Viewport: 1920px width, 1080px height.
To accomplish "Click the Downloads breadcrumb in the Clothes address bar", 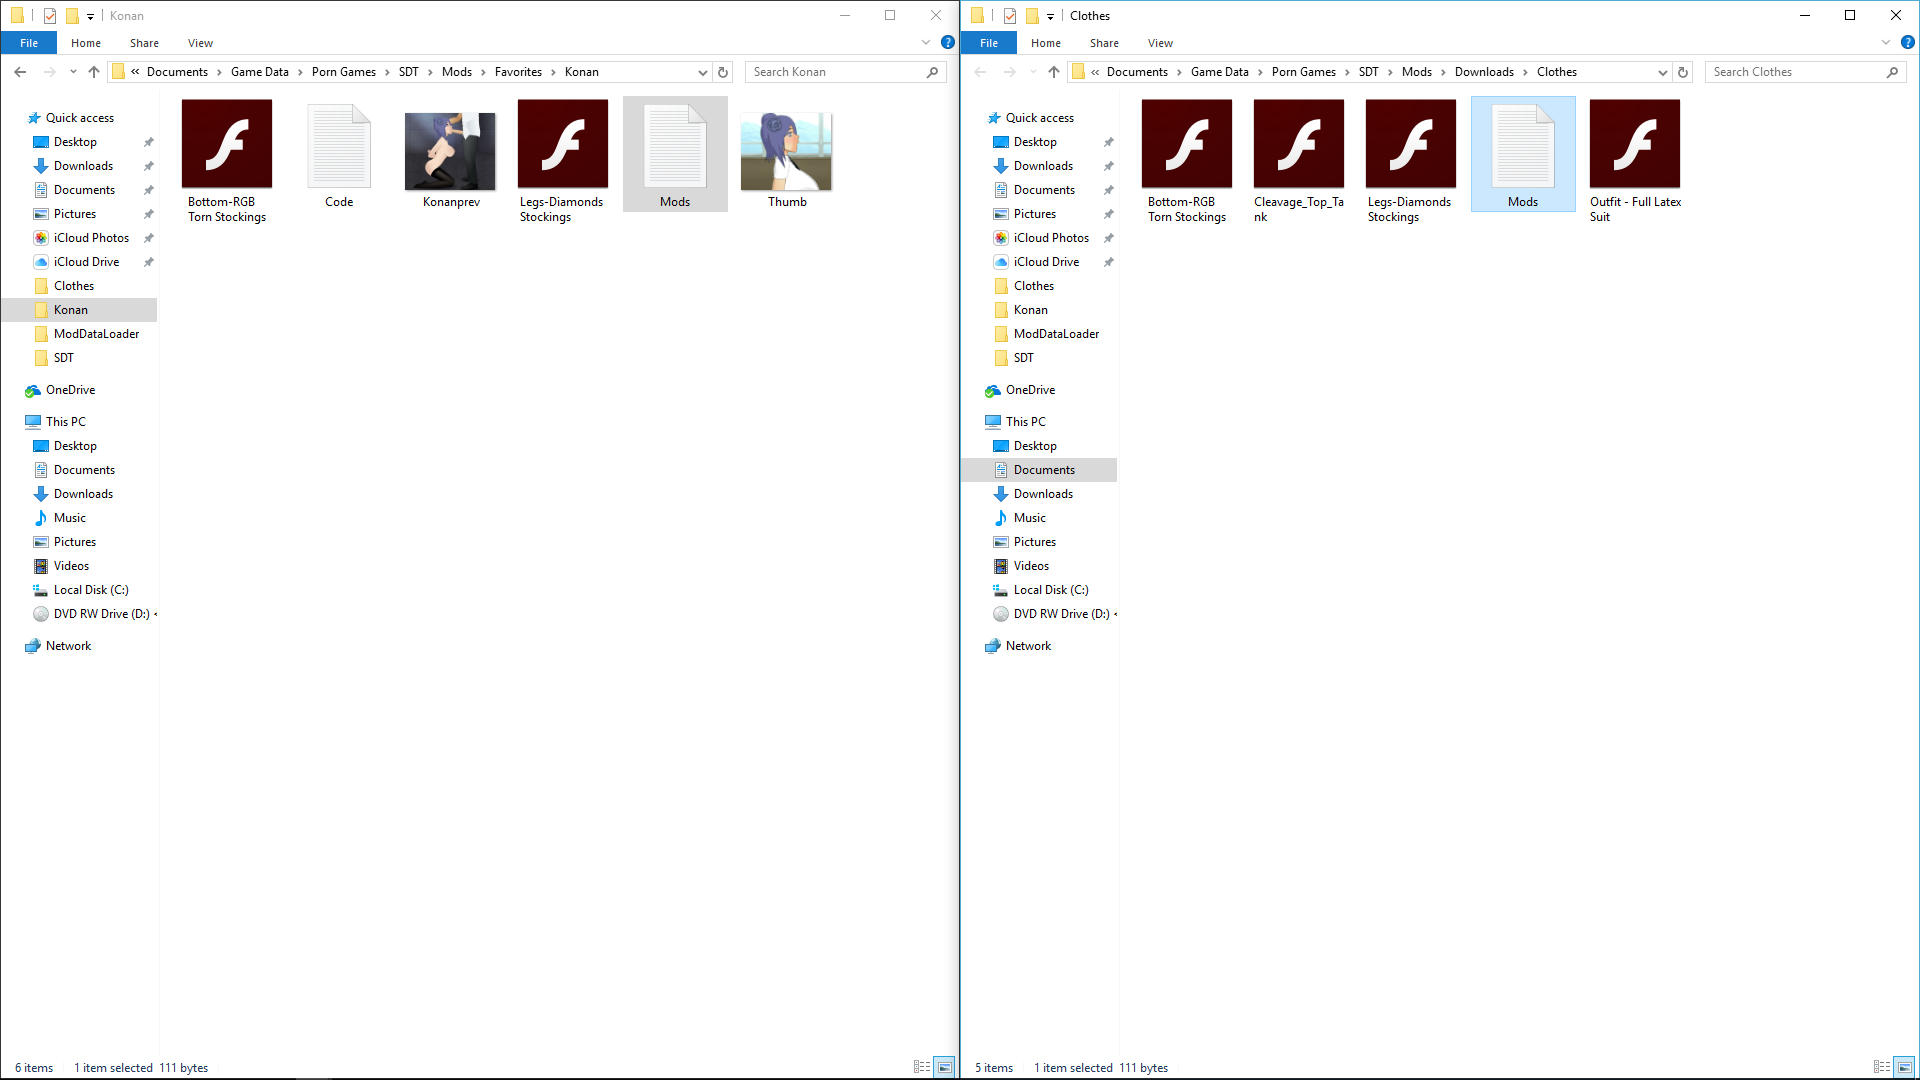I will (x=1484, y=72).
